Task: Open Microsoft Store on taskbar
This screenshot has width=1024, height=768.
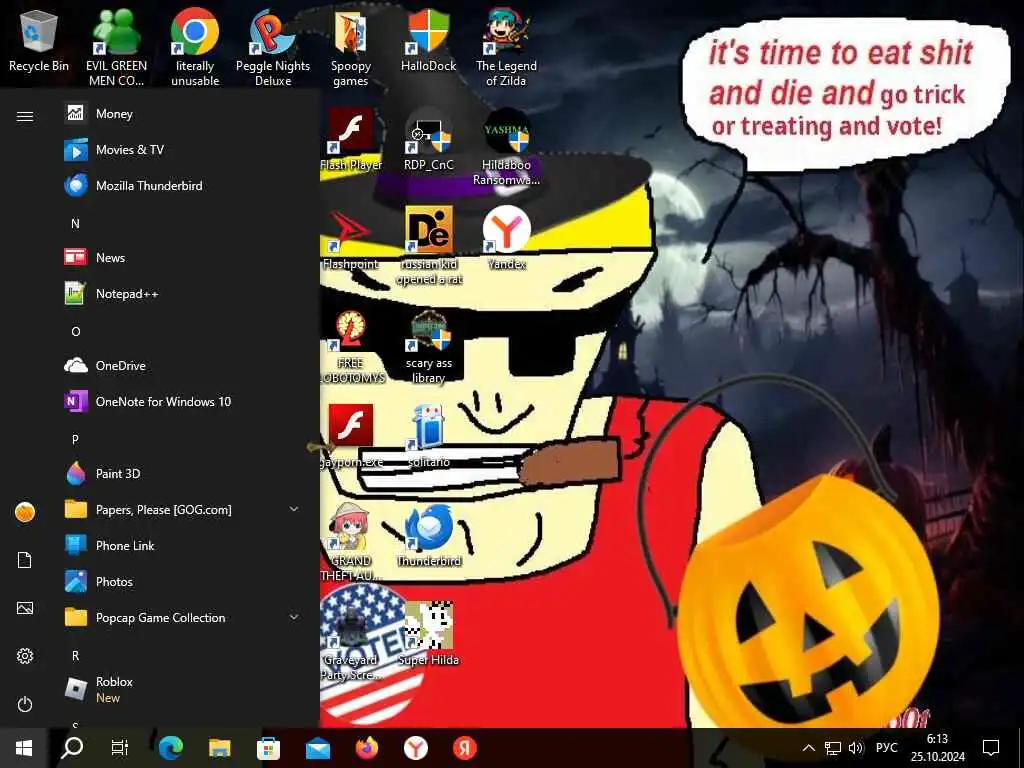Action: pos(268,748)
